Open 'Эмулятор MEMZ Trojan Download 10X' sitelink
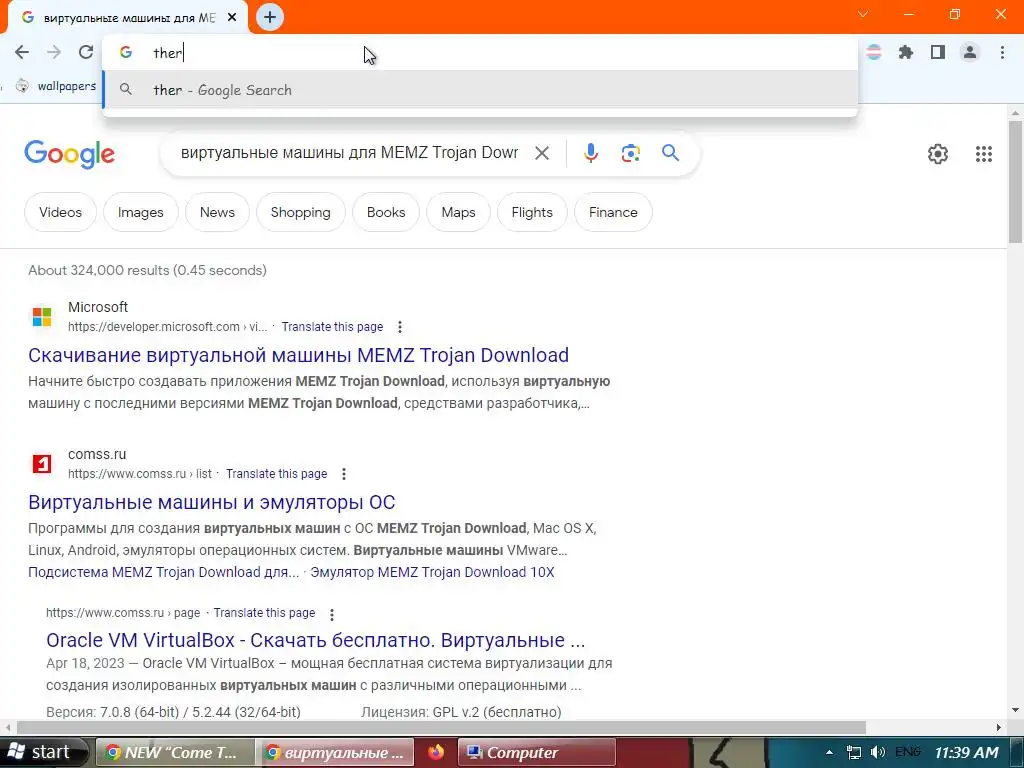 point(432,572)
